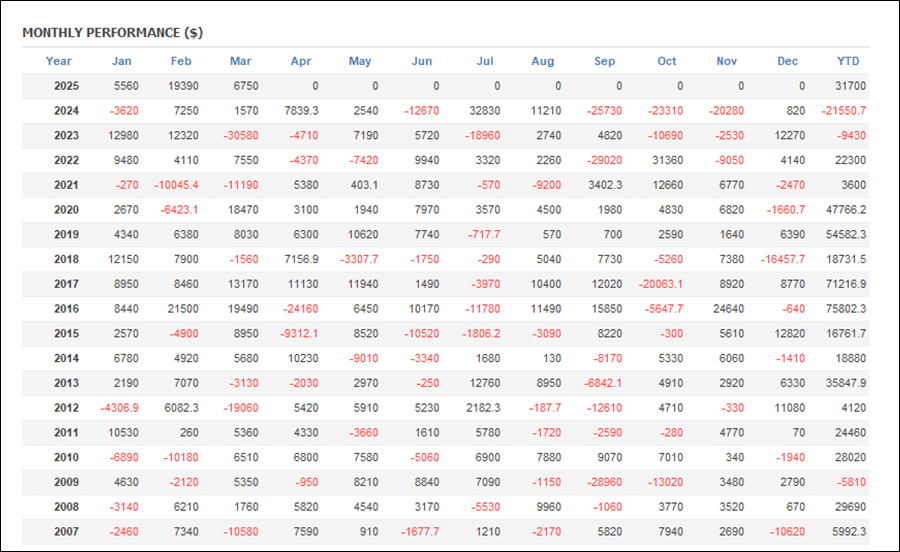The width and height of the screenshot is (900, 552).
Task: Click the 71216.9 YTD cell for 2017
Action: [x=846, y=283]
